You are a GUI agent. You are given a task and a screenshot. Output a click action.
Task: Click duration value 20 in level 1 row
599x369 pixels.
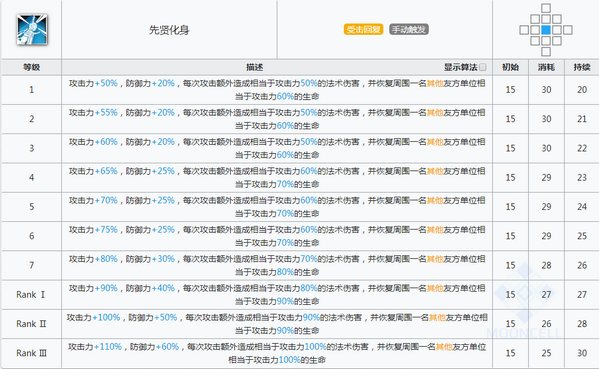(x=582, y=90)
